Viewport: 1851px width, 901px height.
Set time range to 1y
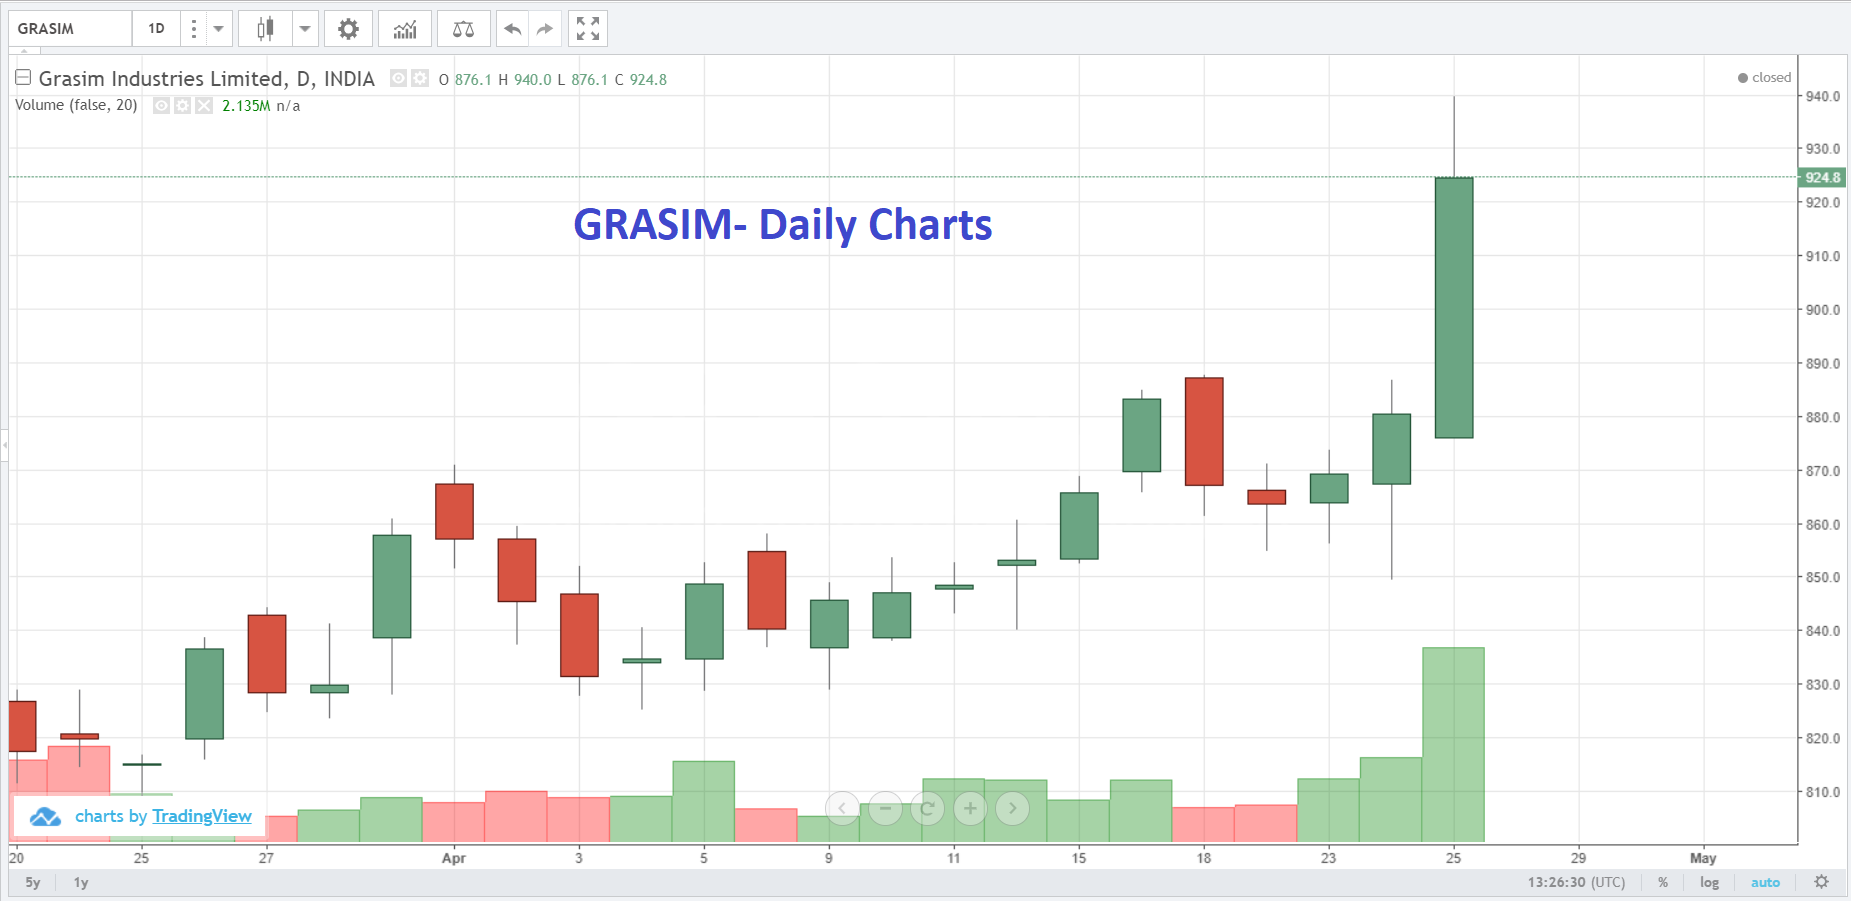[81, 883]
